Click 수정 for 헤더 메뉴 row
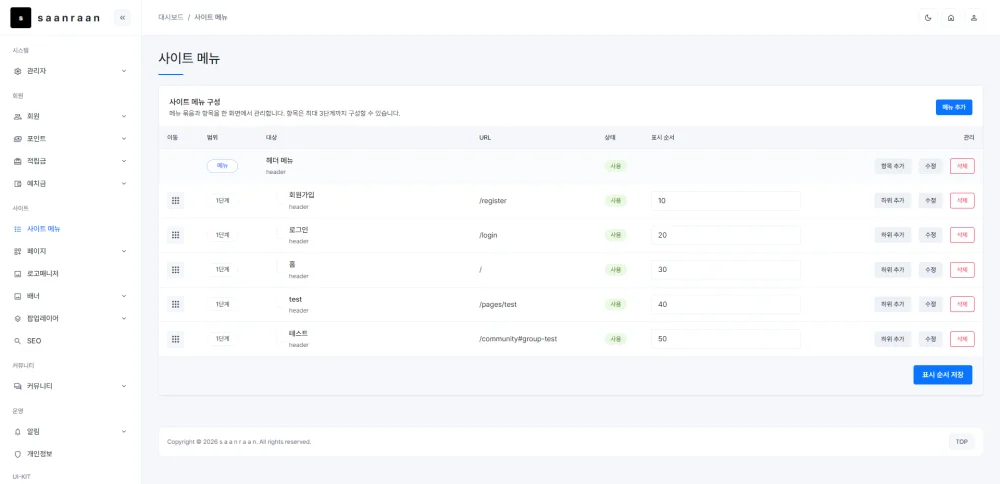Viewport: 1000px width, 484px height. pyautogui.click(x=930, y=166)
